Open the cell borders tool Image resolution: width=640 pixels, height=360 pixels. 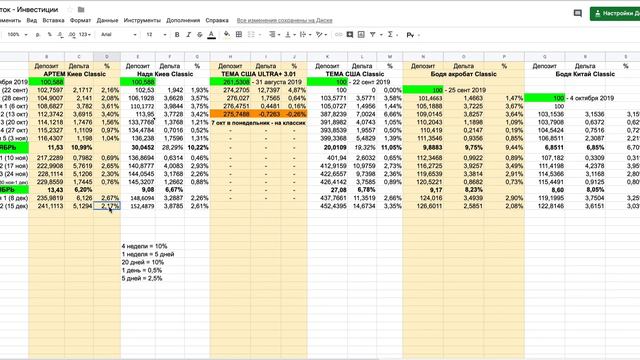pos(239,35)
